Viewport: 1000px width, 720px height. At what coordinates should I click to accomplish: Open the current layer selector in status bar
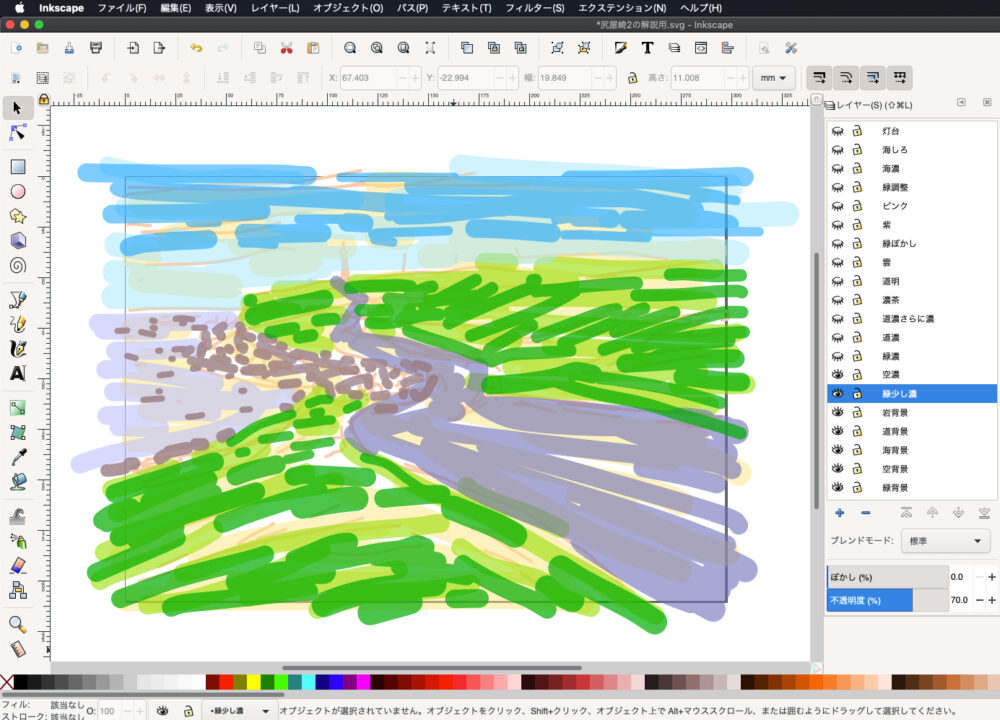click(240, 711)
